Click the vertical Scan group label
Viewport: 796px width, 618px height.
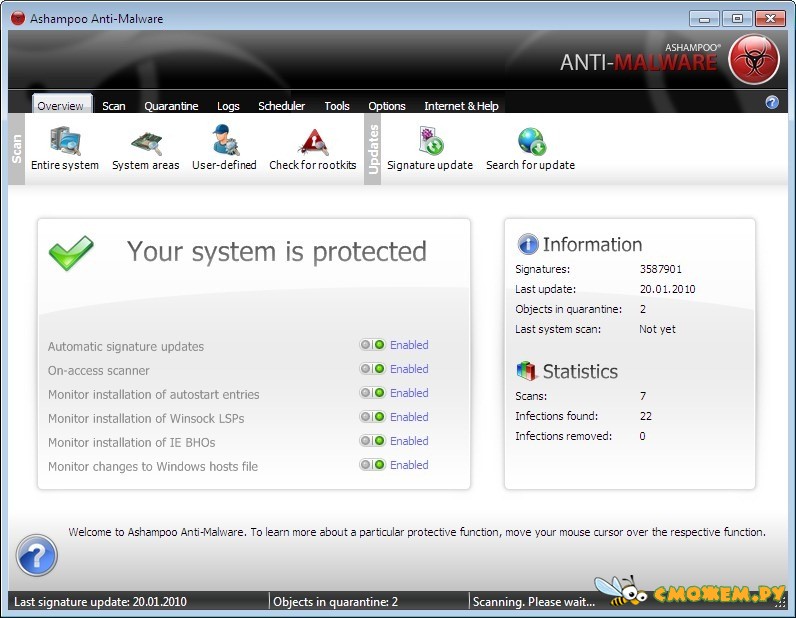16,149
